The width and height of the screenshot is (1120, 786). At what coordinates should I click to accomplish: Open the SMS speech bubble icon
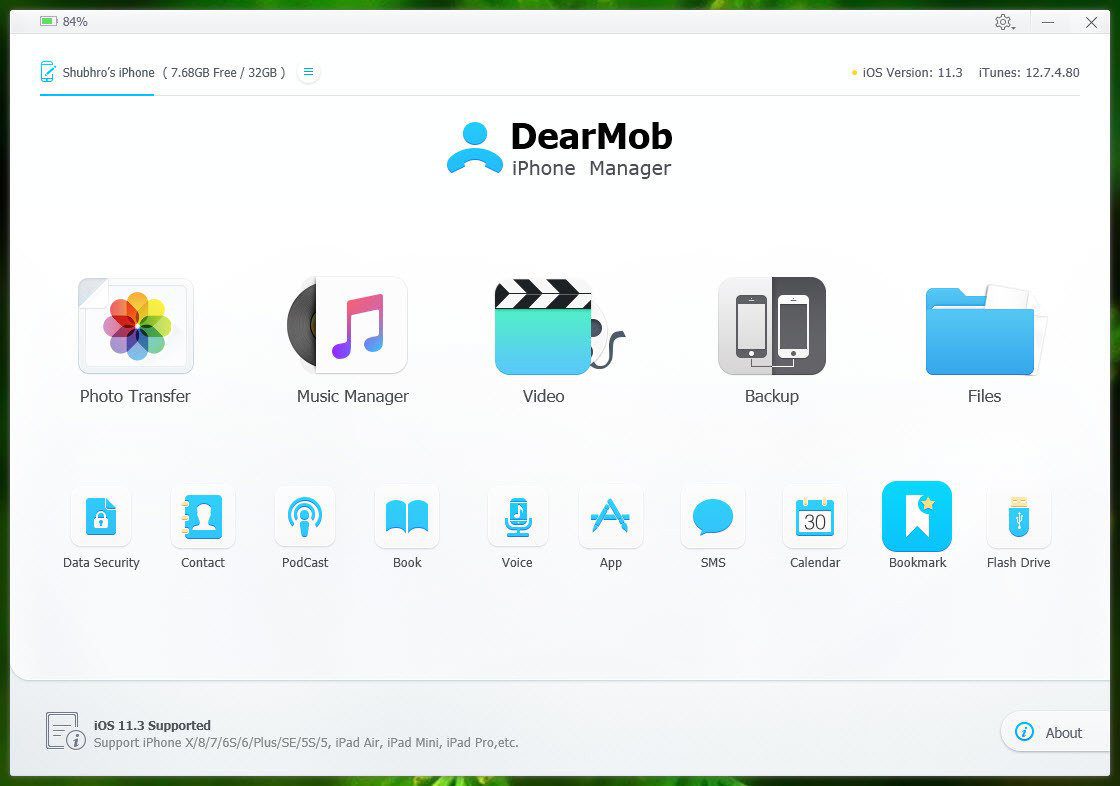click(713, 516)
